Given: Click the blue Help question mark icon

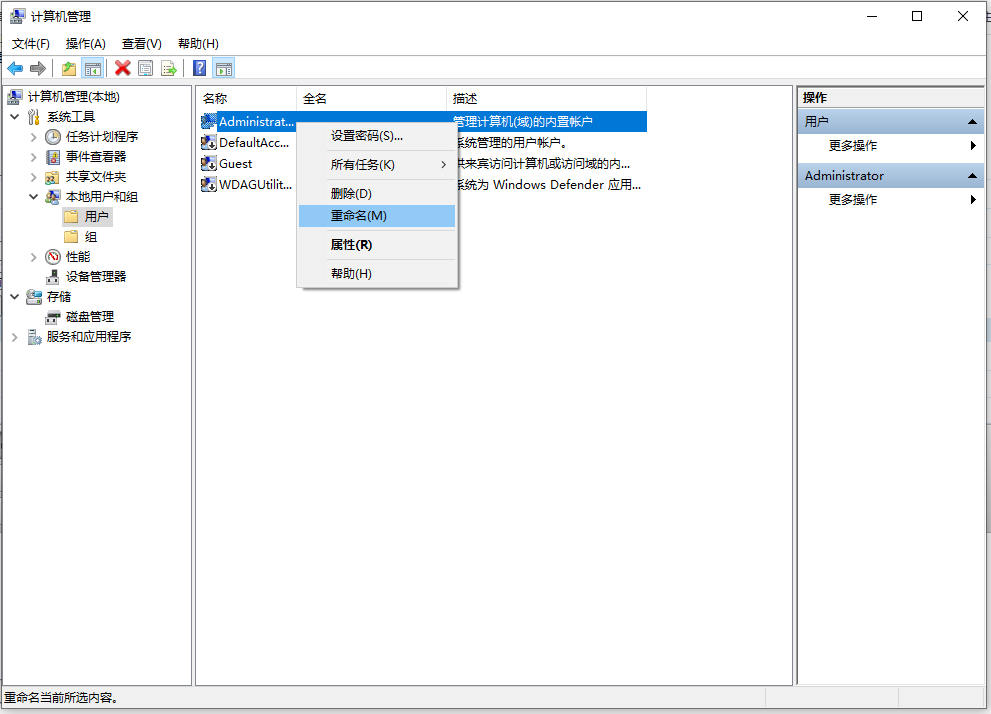Looking at the screenshot, I should point(200,68).
